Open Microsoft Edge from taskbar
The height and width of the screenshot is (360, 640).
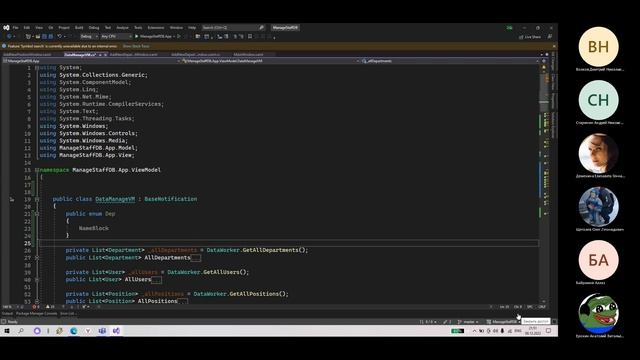point(74,331)
